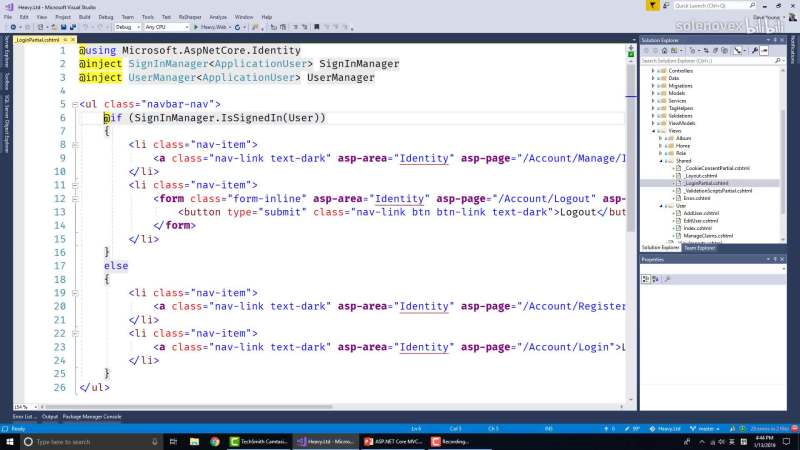Select _CookieConsentPartial.cshtml file

pos(716,168)
